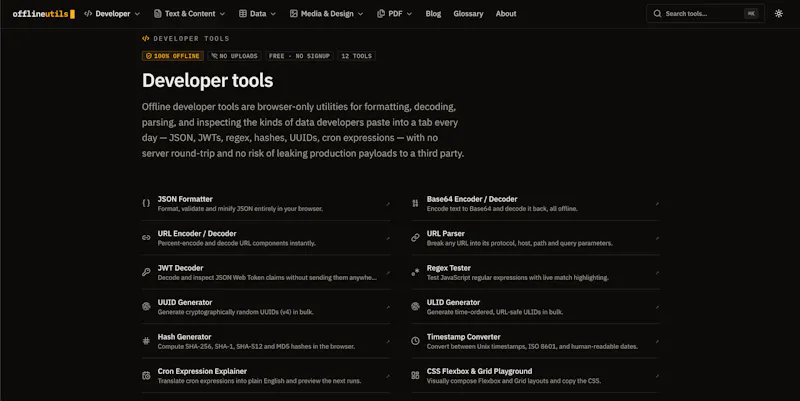Open the Regex Tester tool

[535, 272]
